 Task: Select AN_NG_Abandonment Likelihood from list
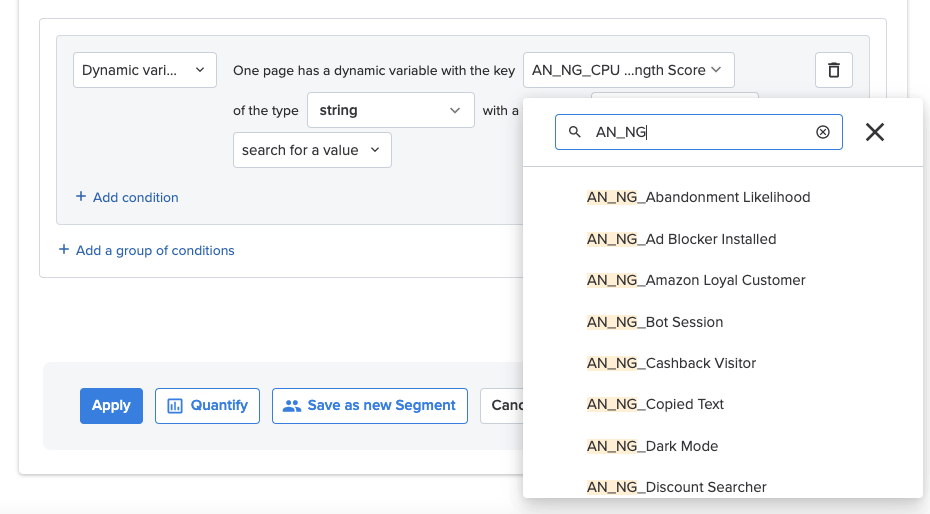(x=698, y=197)
